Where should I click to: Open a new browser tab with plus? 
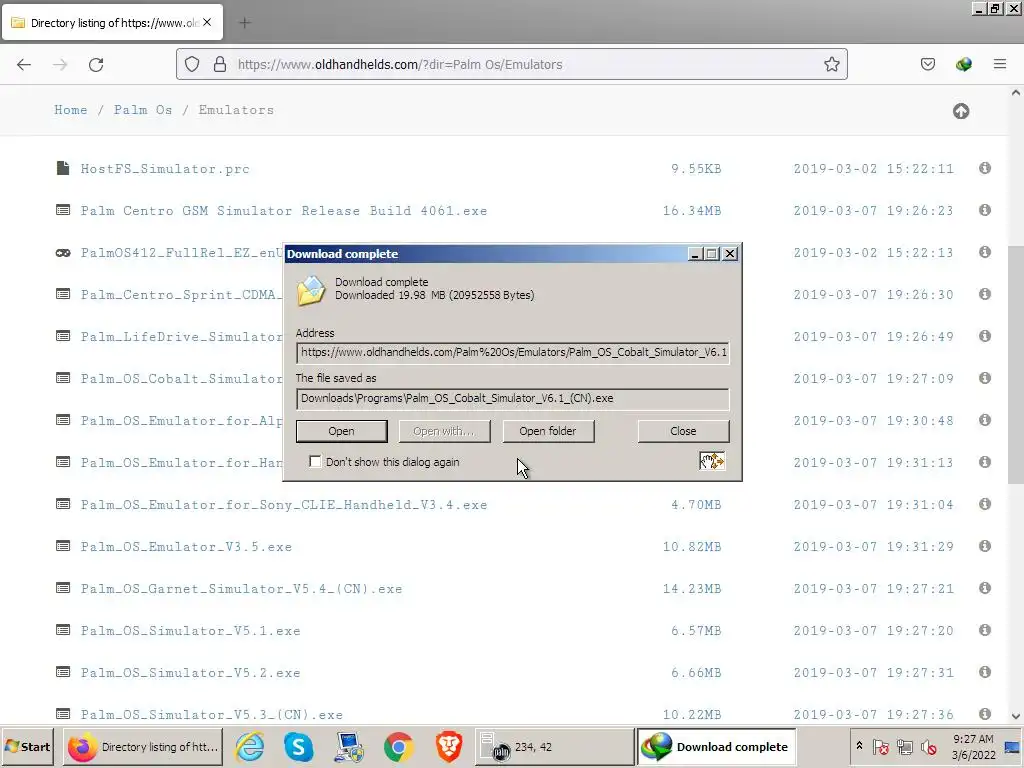click(245, 23)
